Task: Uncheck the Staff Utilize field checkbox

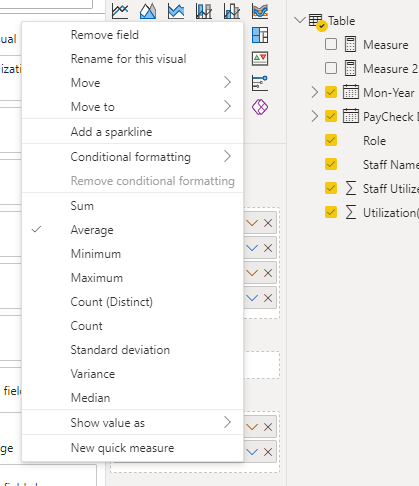Action: 331,188
